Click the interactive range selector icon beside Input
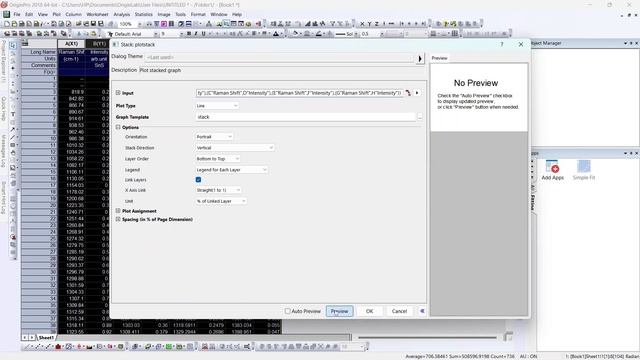This screenshot has height=360, width=640. tap(408, 93)
